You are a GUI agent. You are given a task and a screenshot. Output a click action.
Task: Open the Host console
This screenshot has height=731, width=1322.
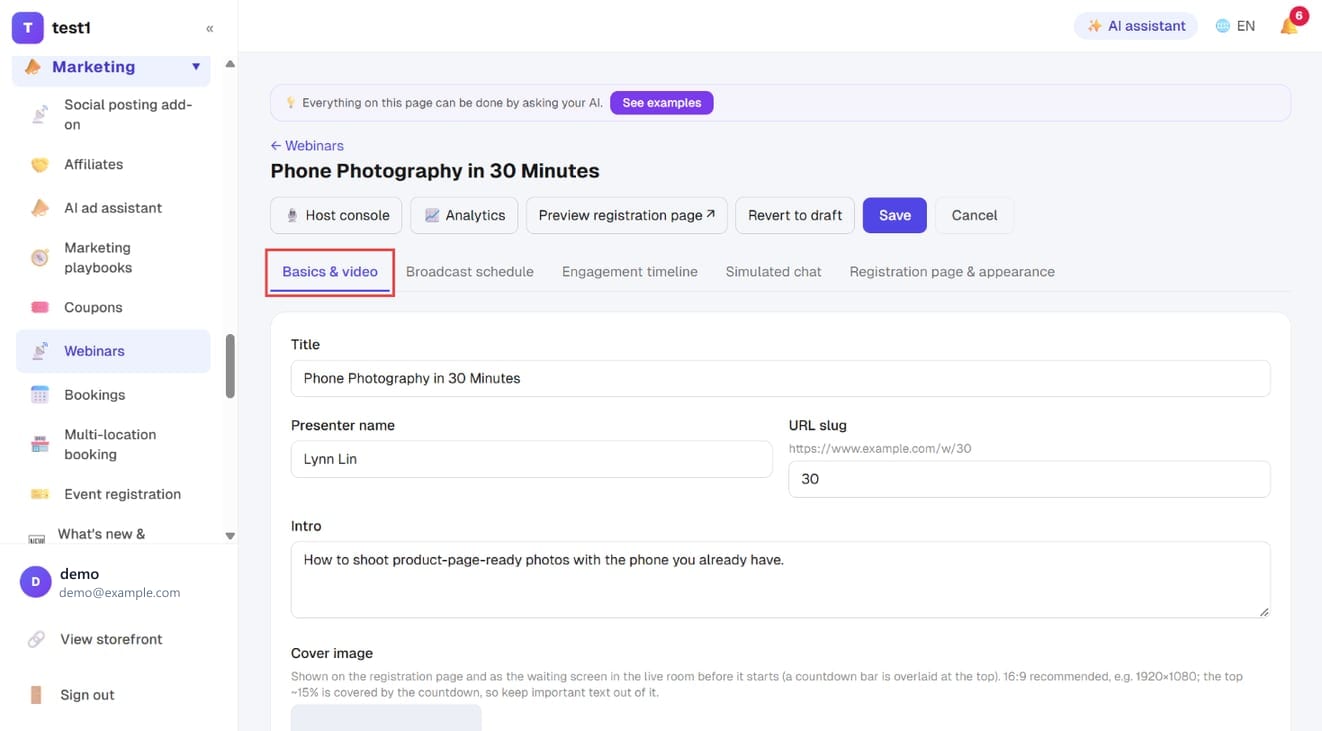(x=337, y=215)
